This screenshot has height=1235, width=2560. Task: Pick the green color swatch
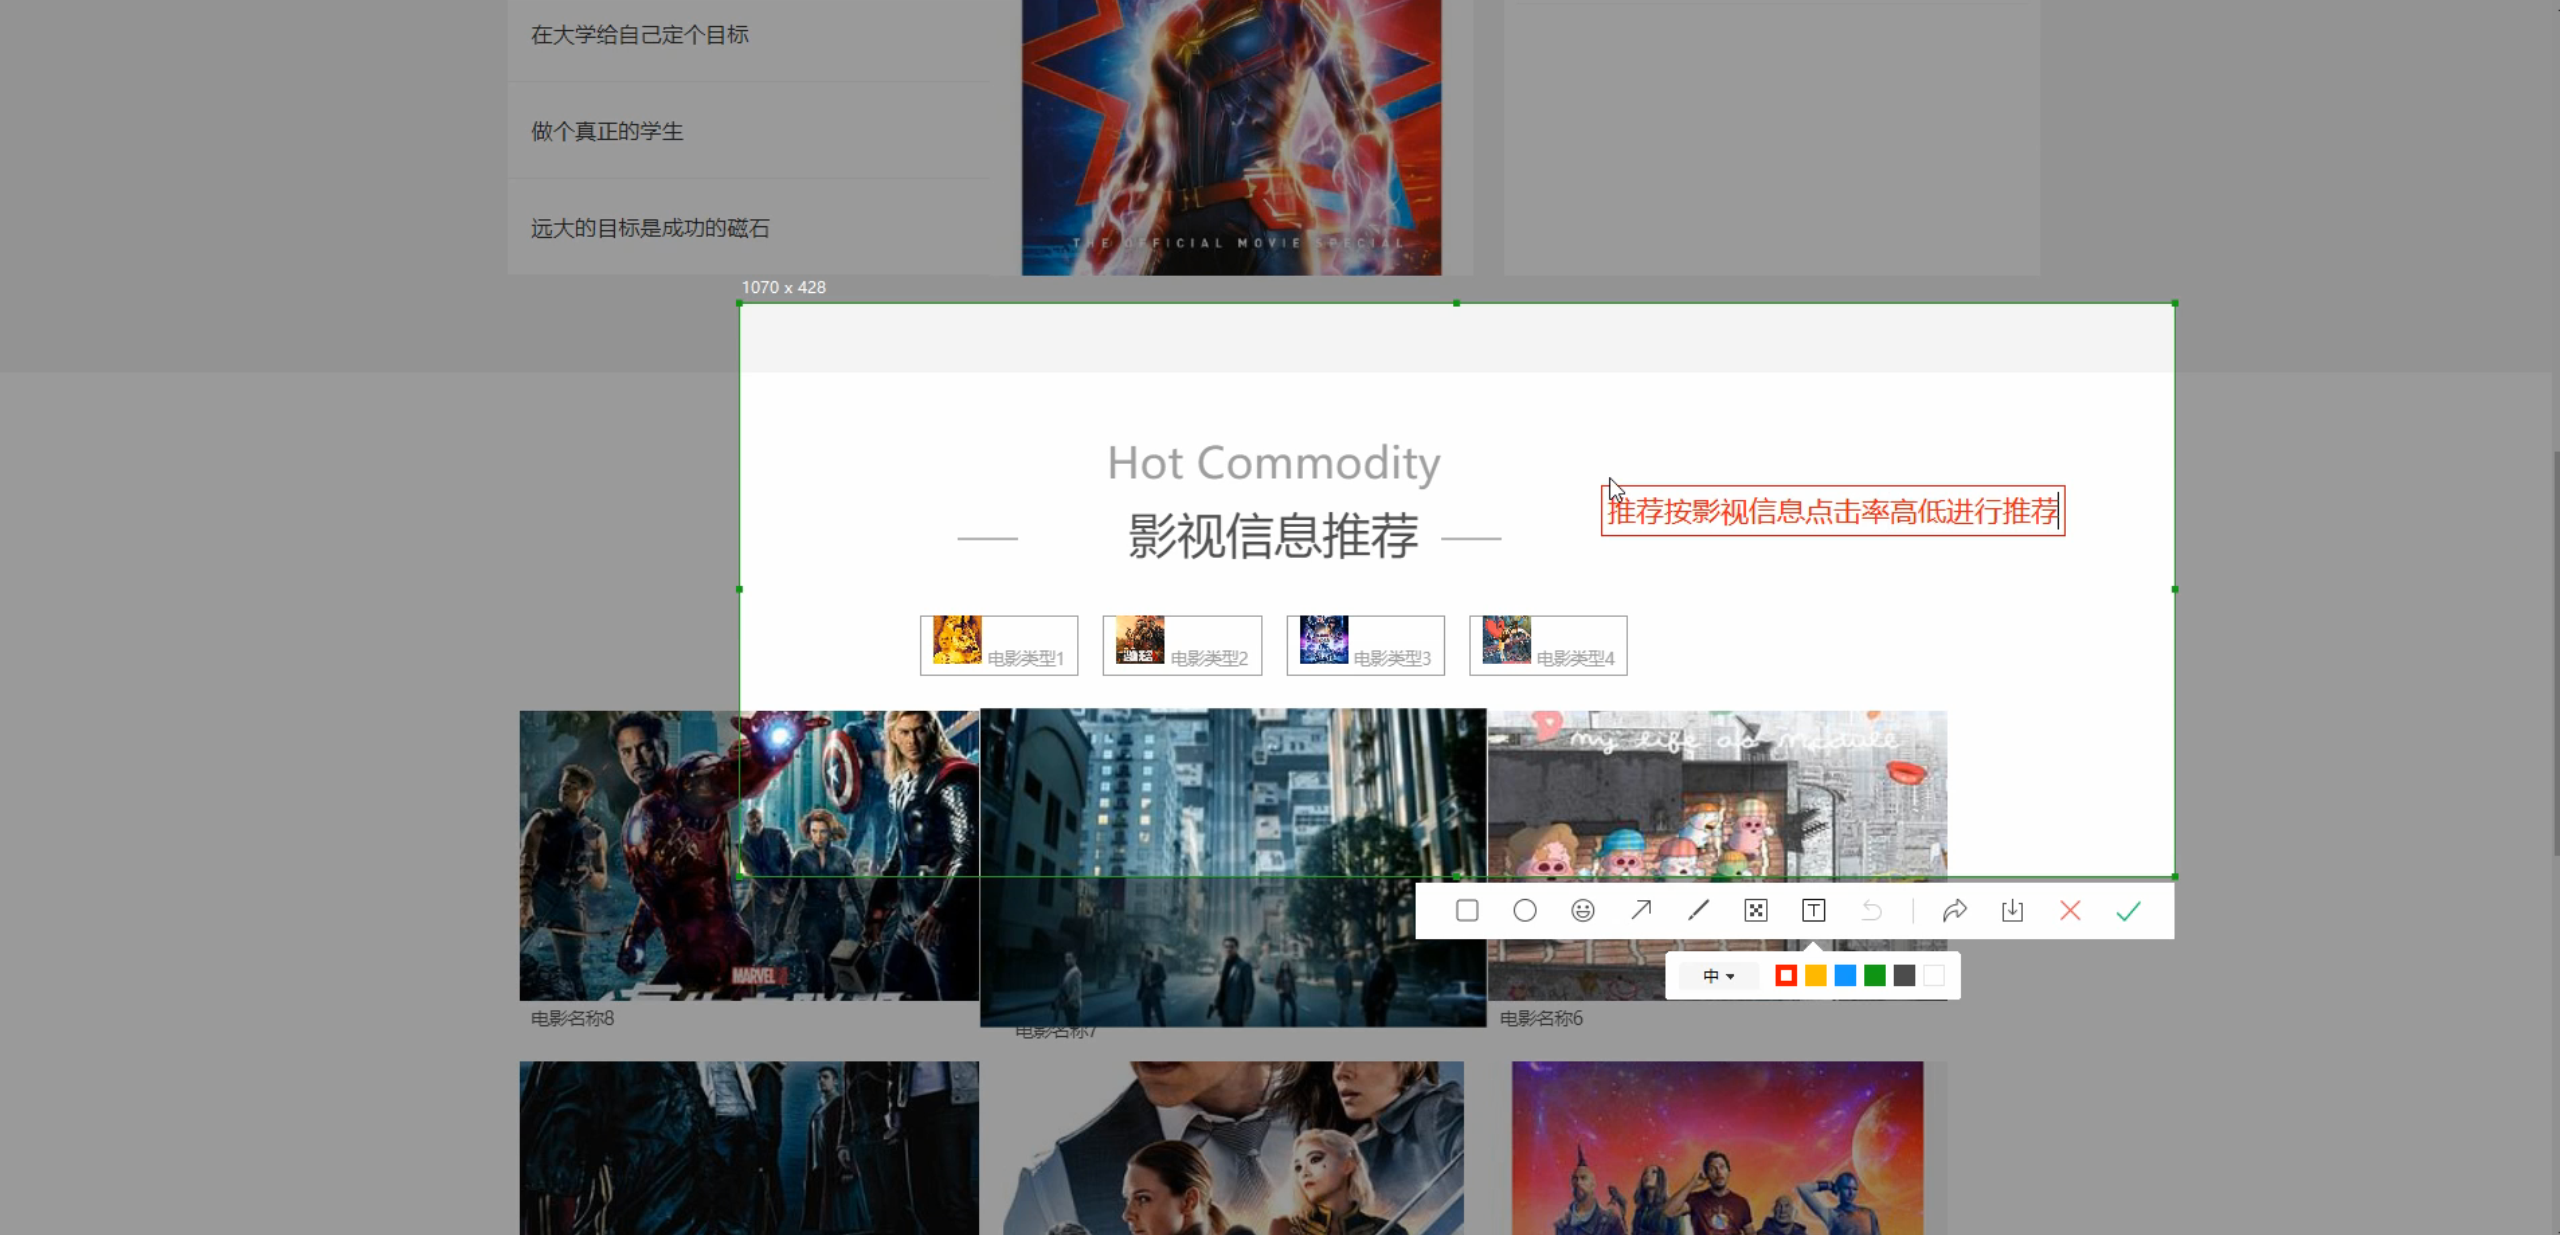coord(1875,975)
